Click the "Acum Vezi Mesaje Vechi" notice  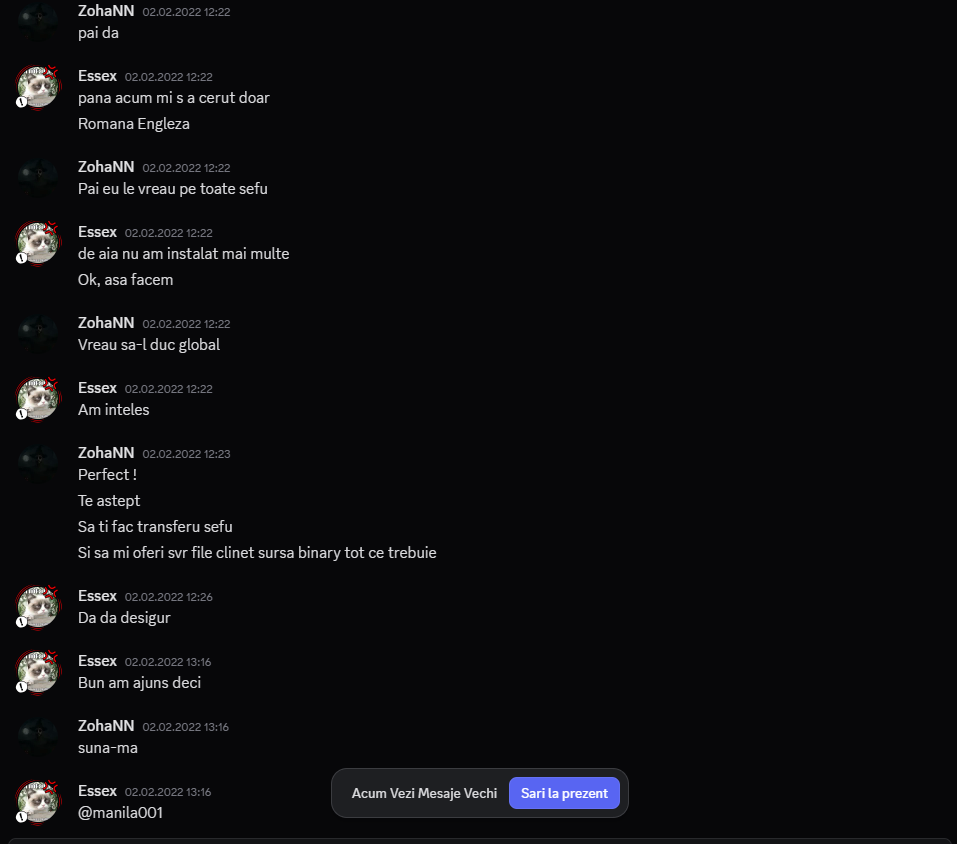click(x=424, y=793)
